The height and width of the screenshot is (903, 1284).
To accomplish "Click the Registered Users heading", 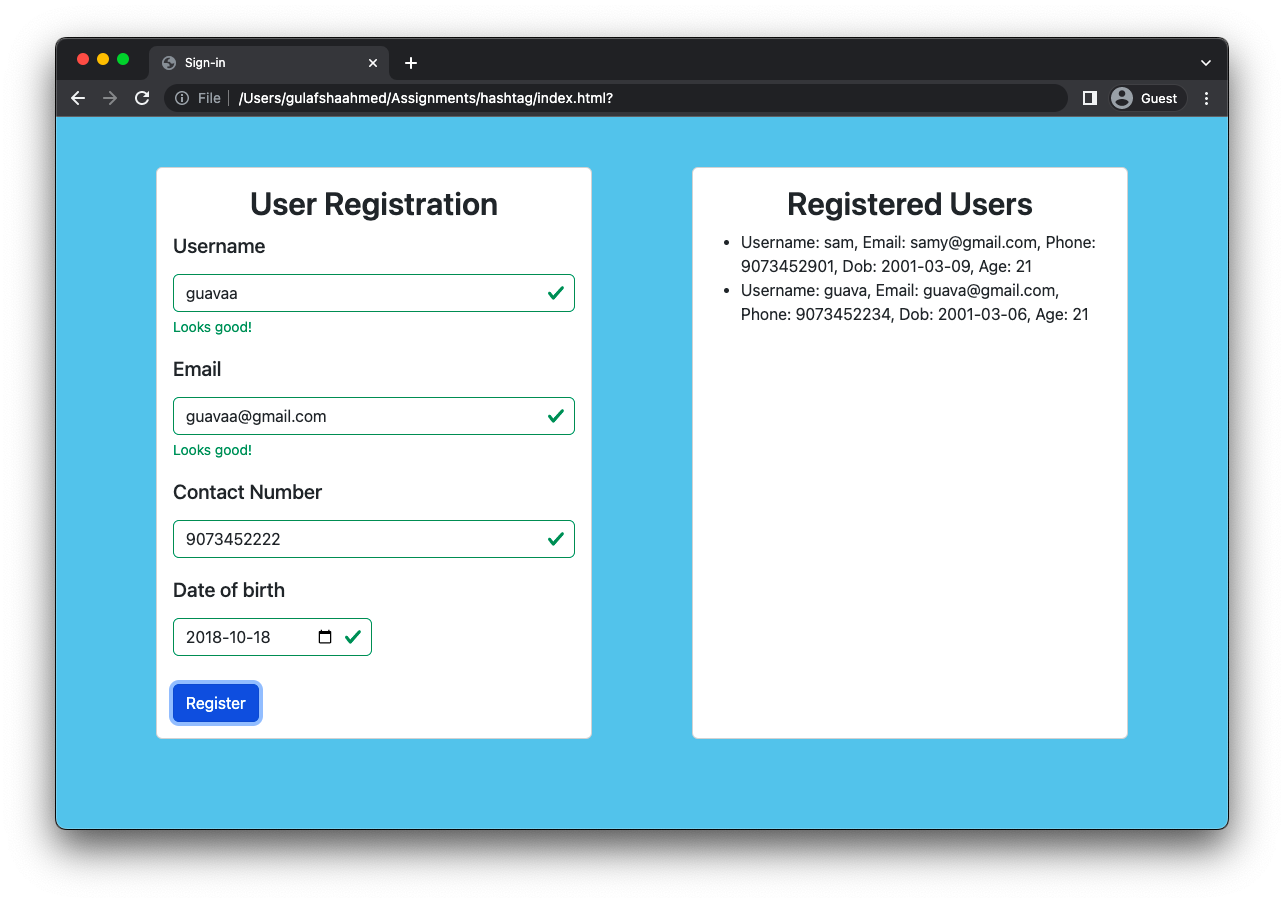I will (910, 204).
